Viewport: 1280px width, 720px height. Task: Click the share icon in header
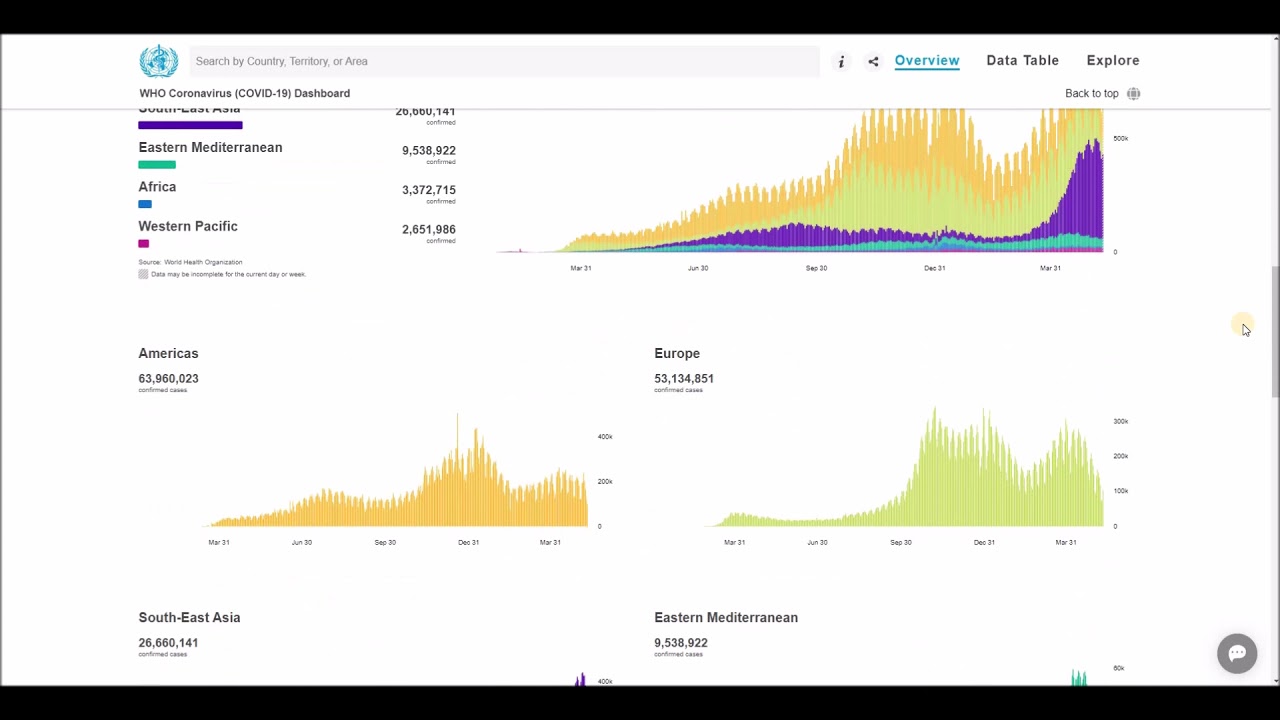point(873,61)
